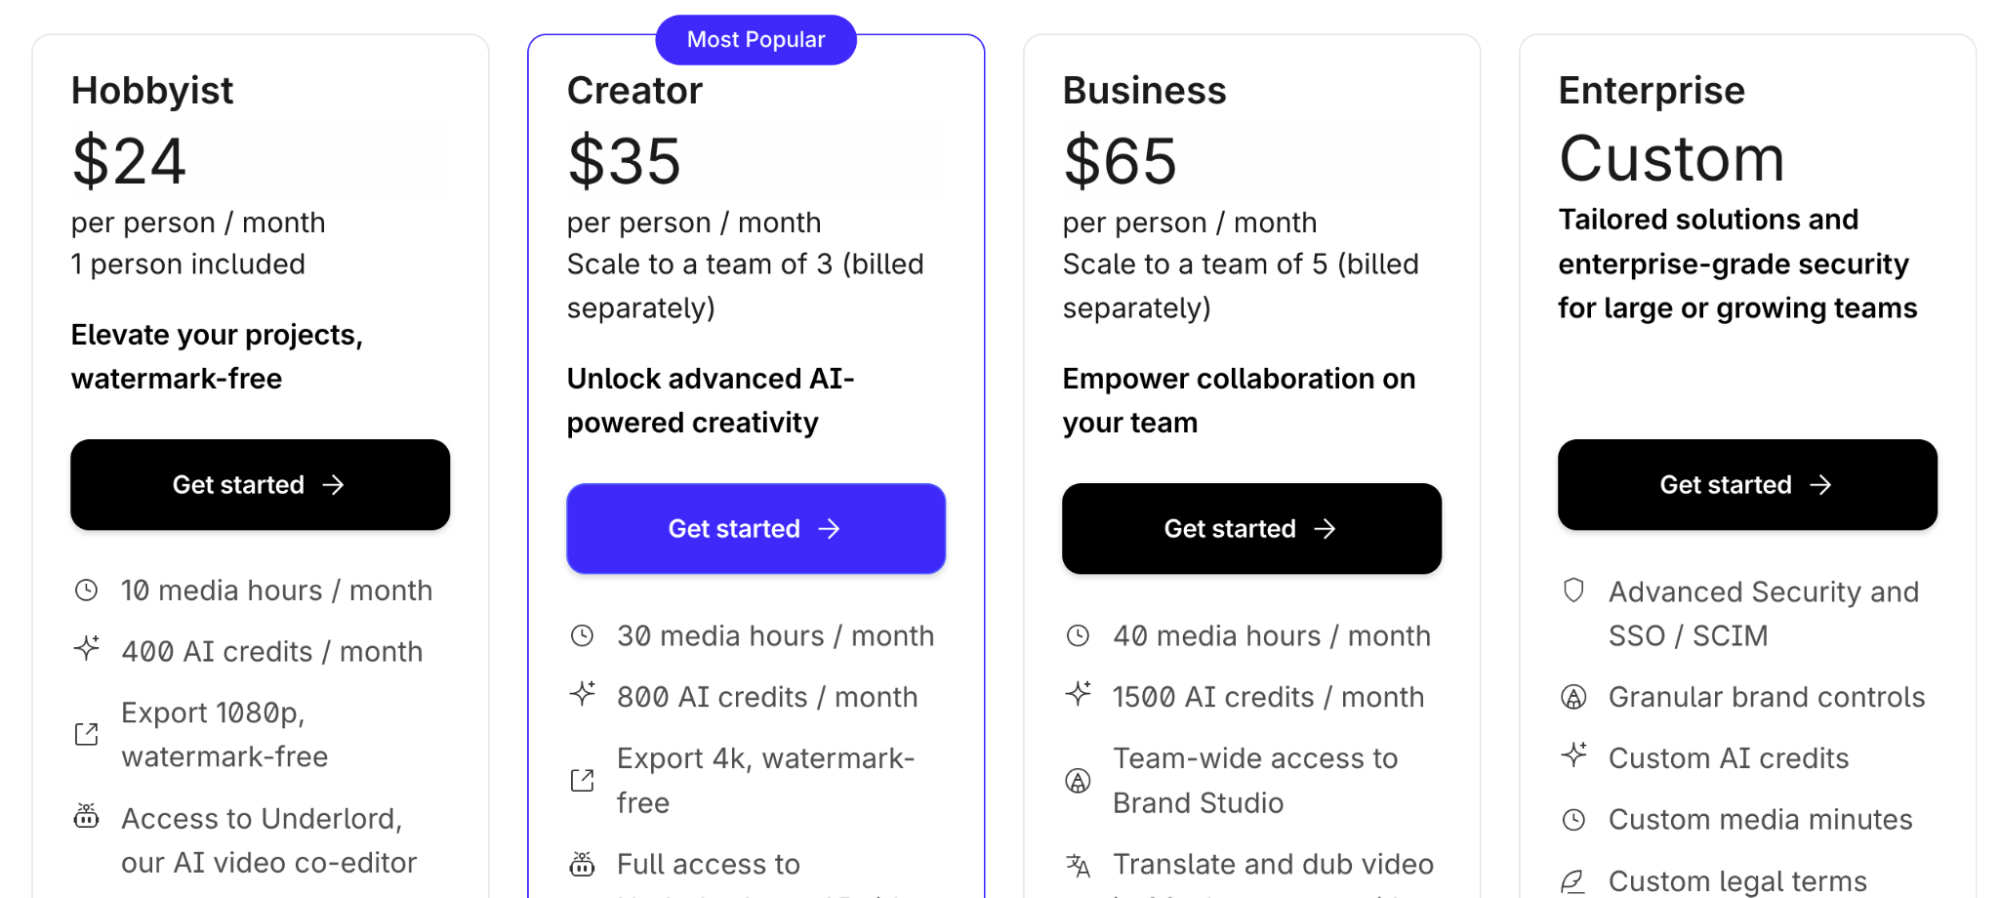Click the clock icon beside 30 media hours
1999x898 pixels.
[582, 636]
